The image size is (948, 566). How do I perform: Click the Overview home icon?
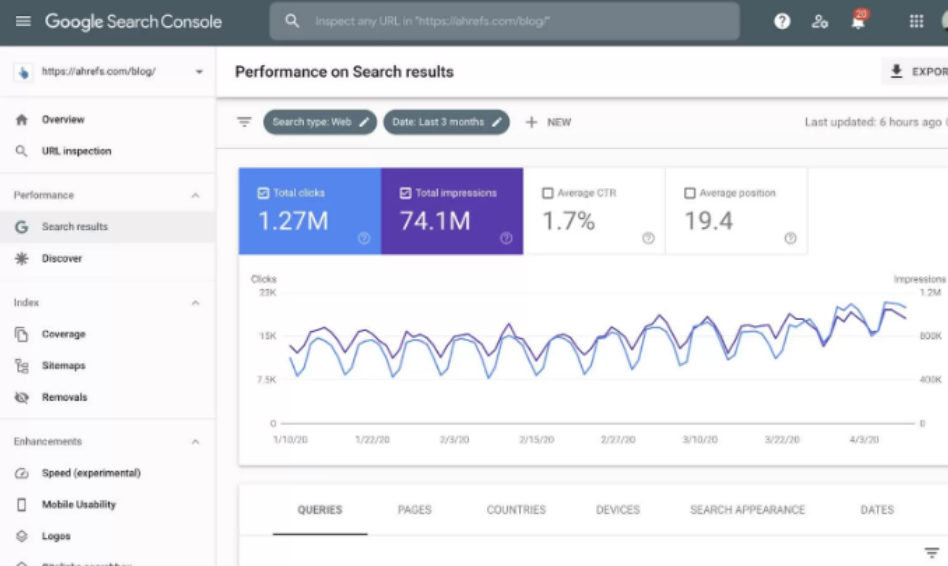coord(22,120)
